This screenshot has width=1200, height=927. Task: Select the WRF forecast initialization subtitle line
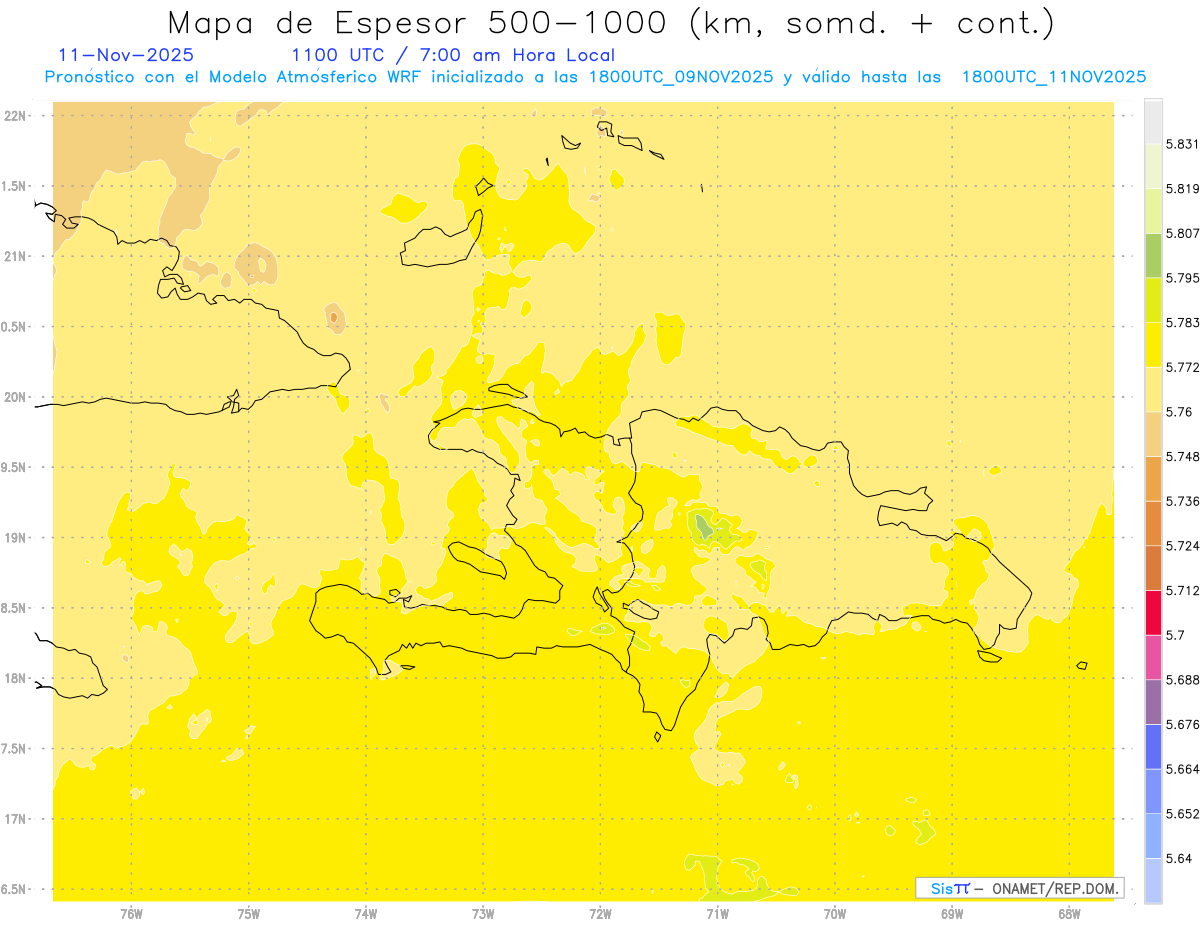(x=595, y=77)
